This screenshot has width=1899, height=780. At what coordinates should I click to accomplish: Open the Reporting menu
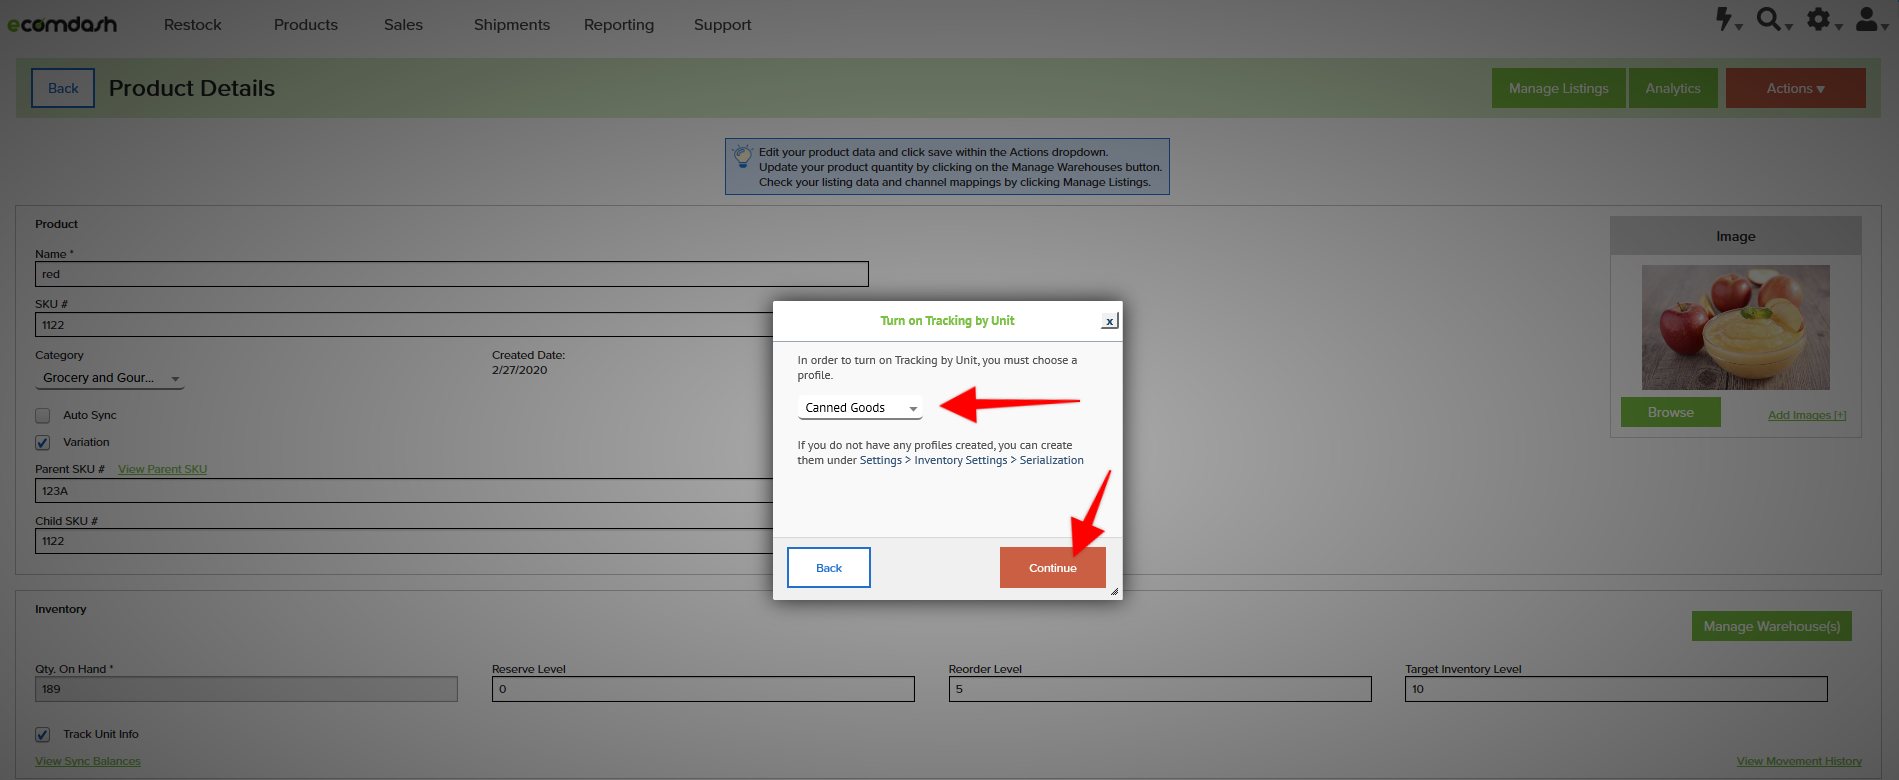click(619, 25)
